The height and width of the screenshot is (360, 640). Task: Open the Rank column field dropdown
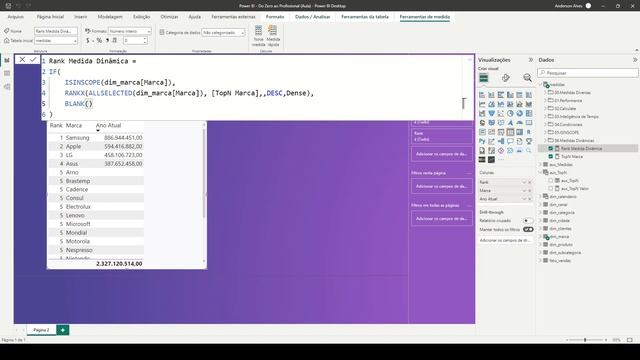click(524, 182)
